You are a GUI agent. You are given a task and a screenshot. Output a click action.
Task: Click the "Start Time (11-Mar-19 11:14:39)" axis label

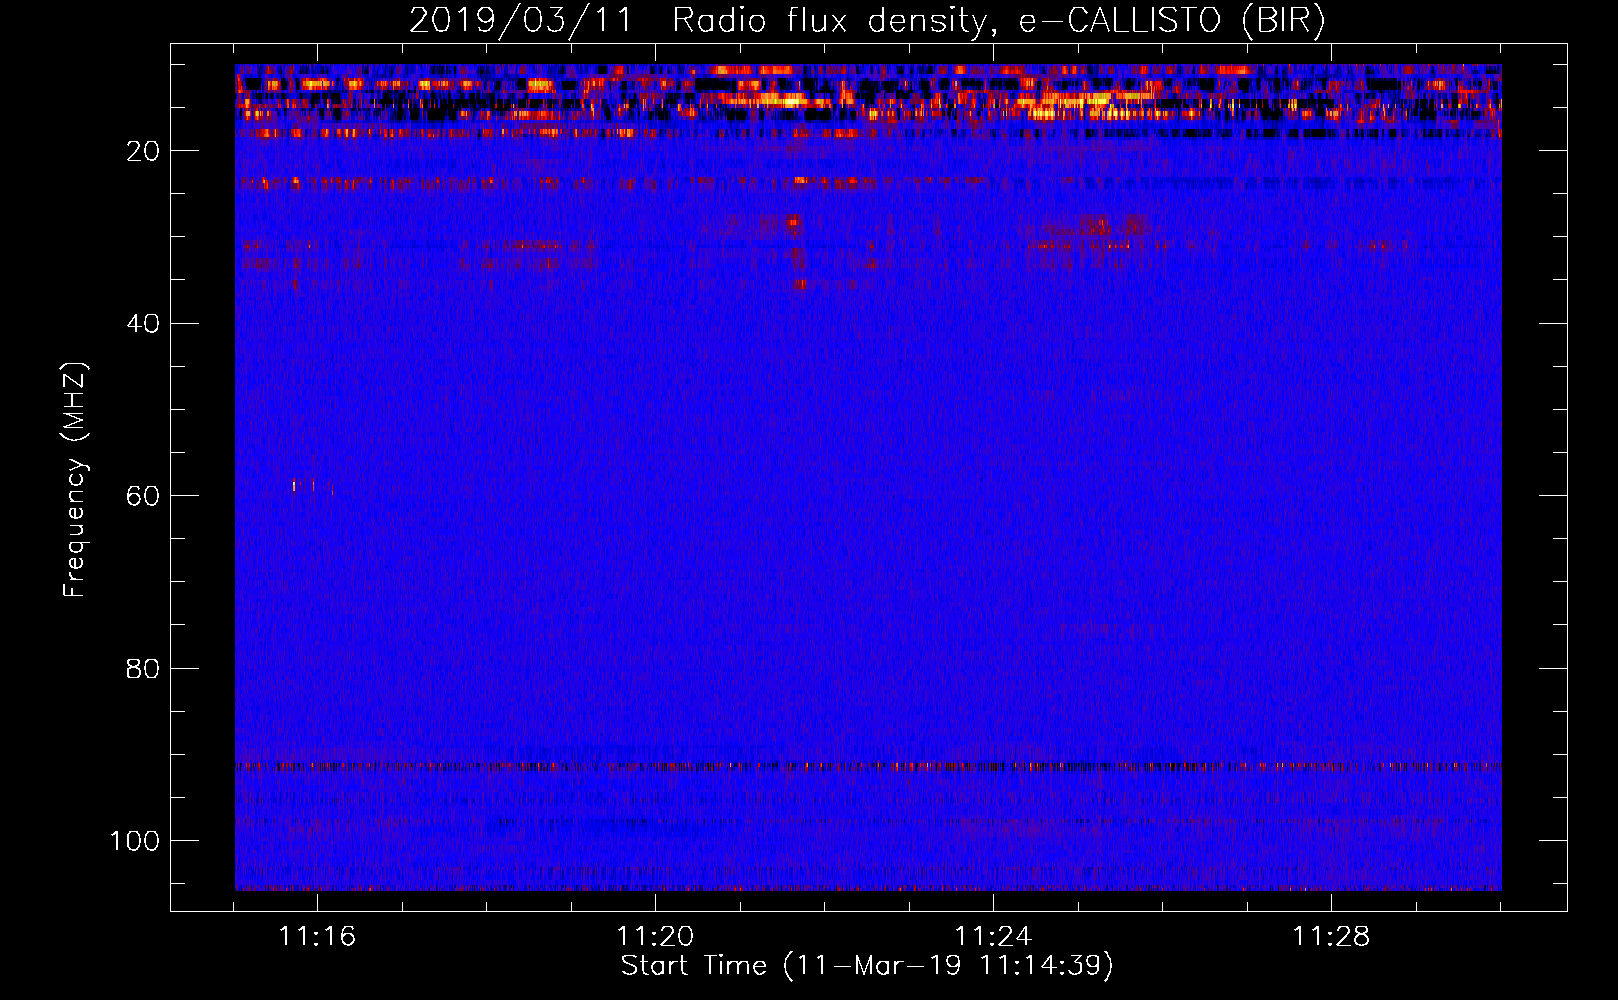click(x=867, y=966)
